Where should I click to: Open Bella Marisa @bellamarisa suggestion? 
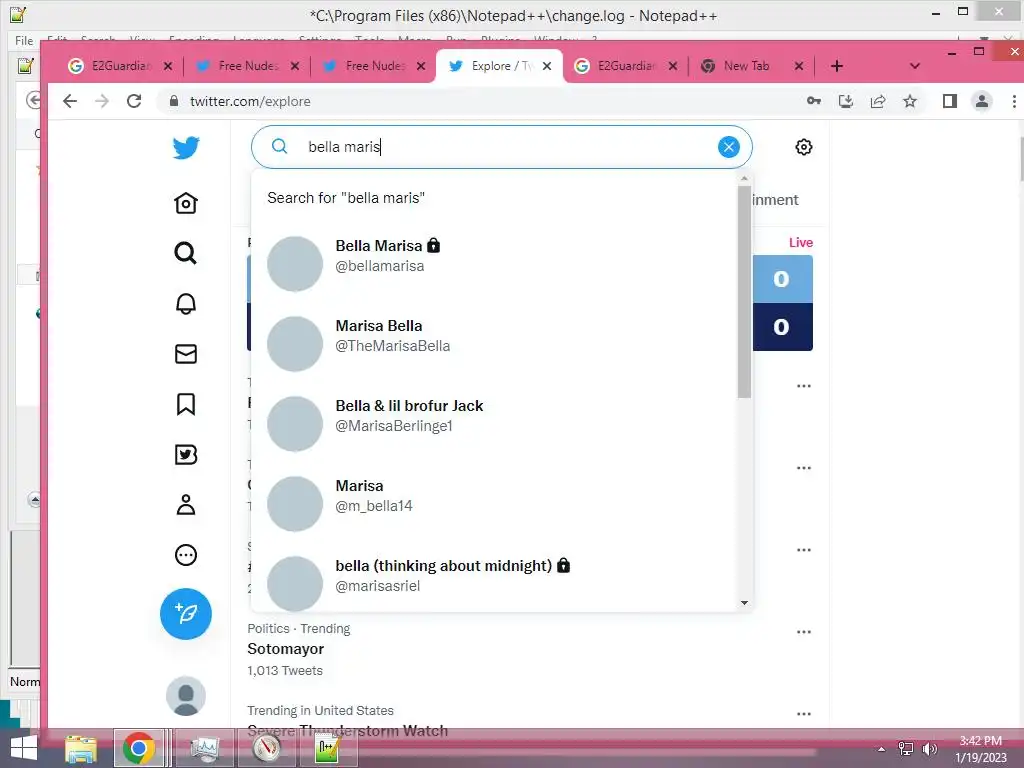click(494, 263)
